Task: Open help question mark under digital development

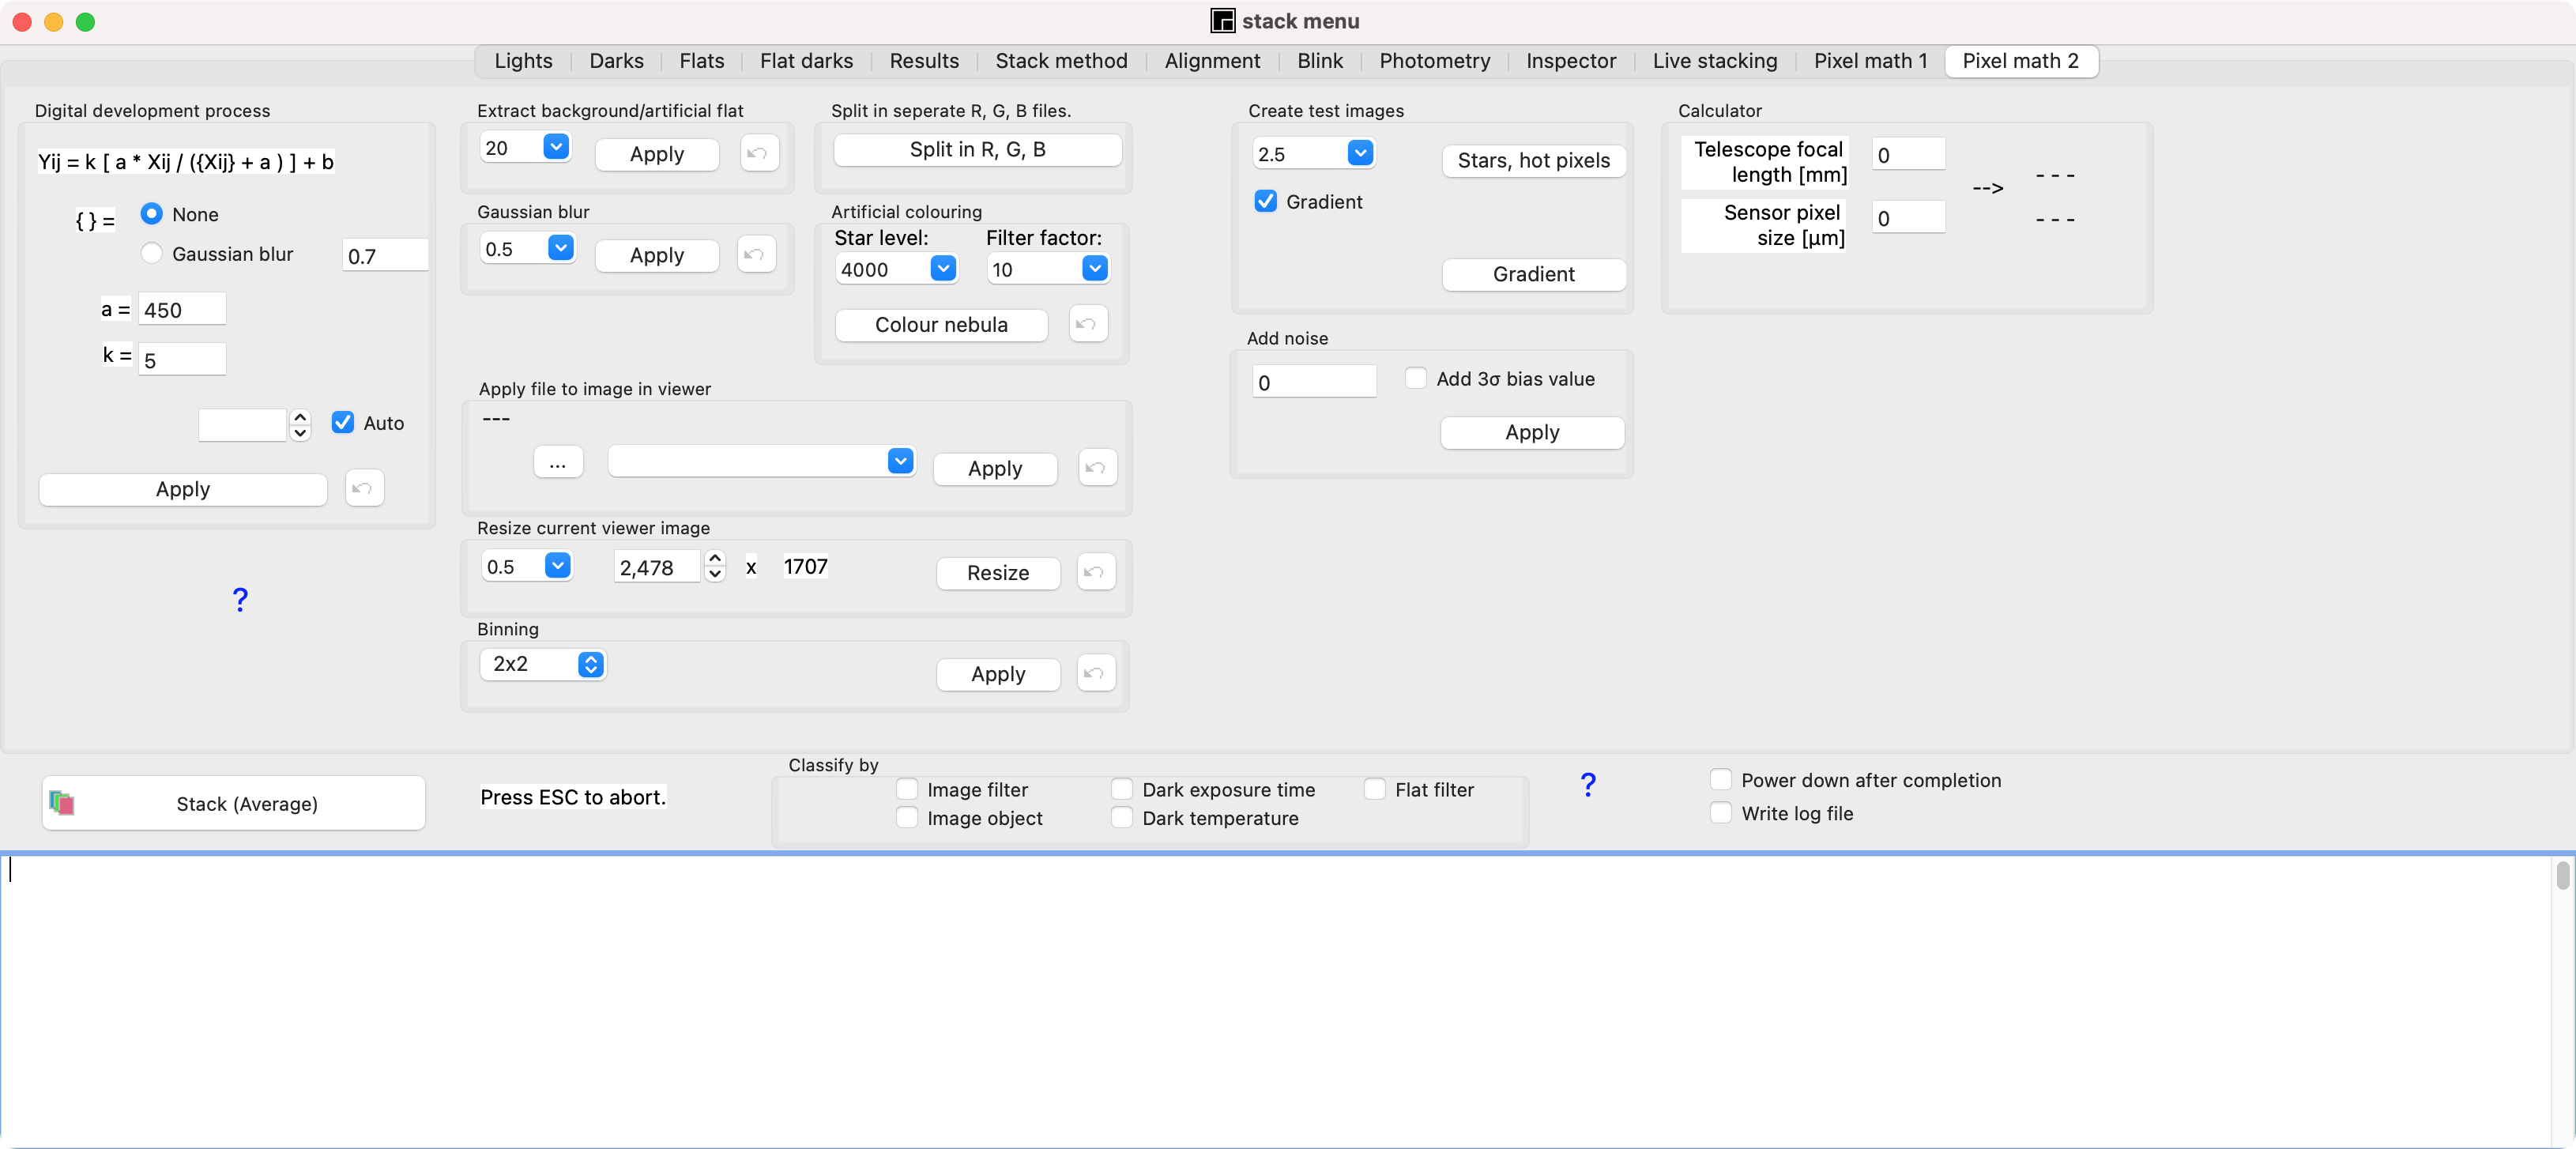Action: [x=240, y=600]
